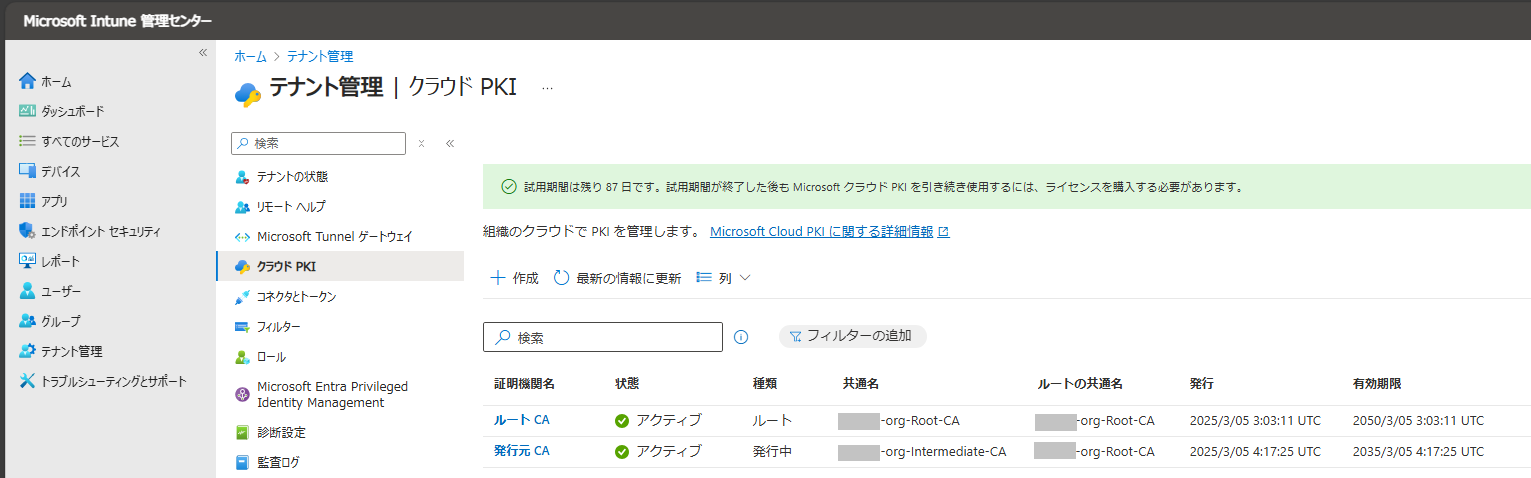Sort by 種類 column header
Image resolution: width=1531 pixels, height=478 pixels.
765,384
